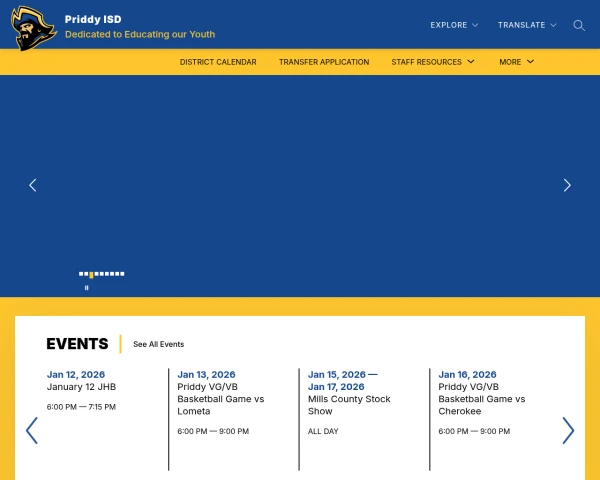Click the Jan 16, 2026 date

(x=467, y=374)
